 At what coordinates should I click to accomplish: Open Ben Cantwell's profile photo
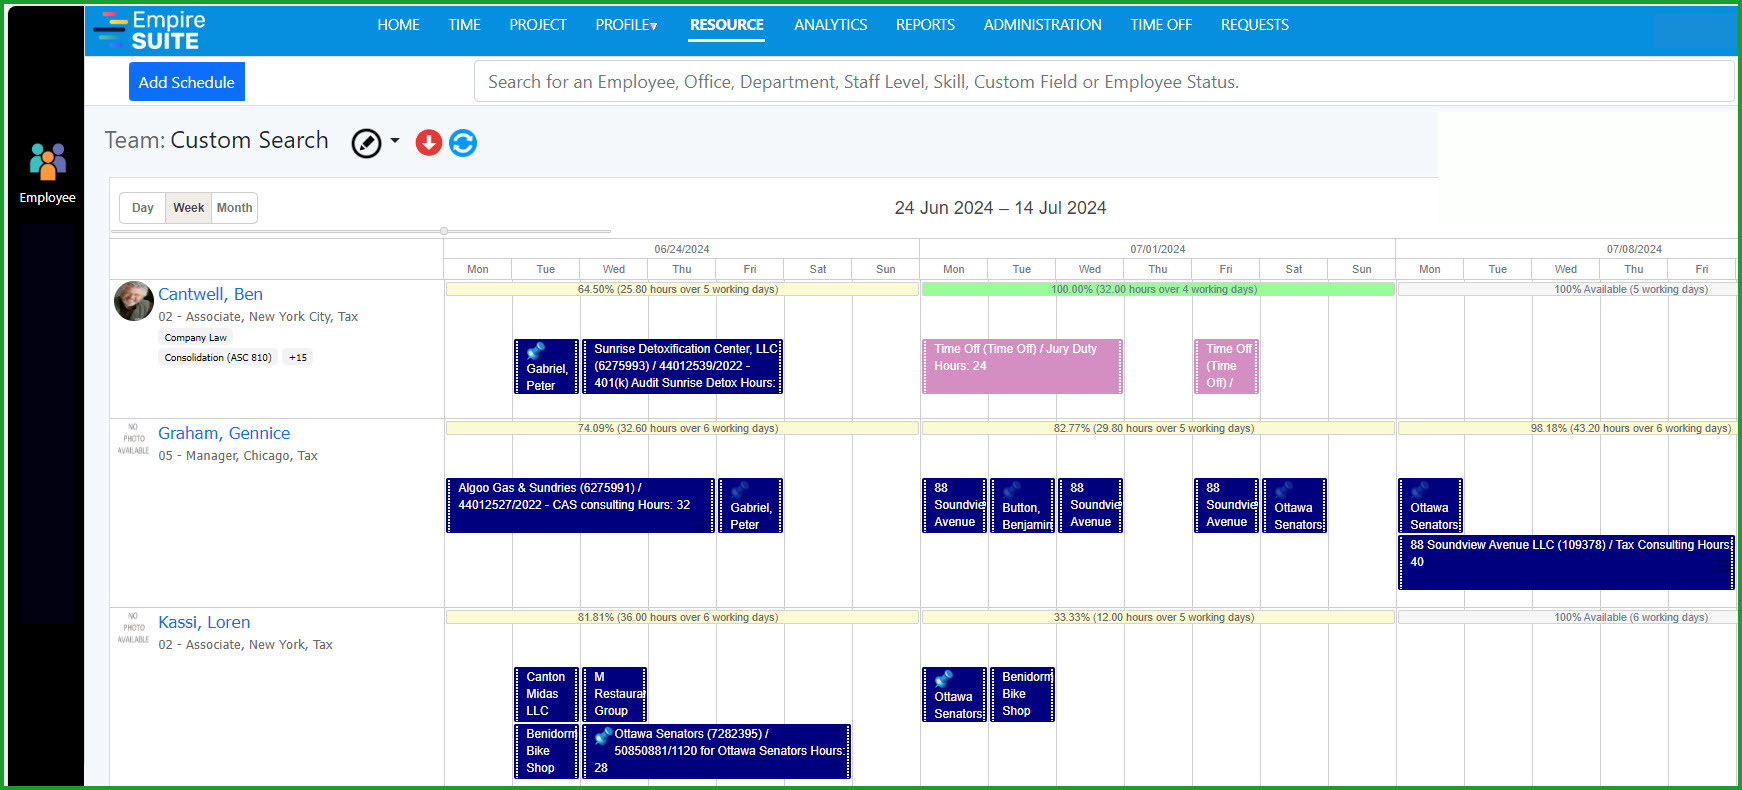coord(134,301)
